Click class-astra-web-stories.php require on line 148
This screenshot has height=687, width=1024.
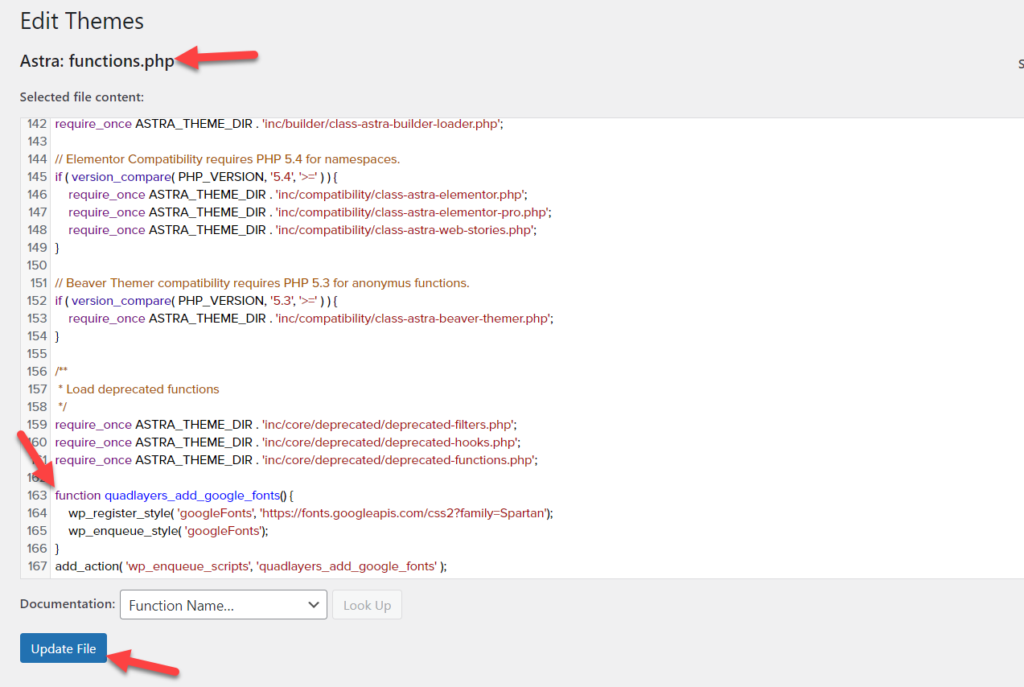click(x=302, y=229)
